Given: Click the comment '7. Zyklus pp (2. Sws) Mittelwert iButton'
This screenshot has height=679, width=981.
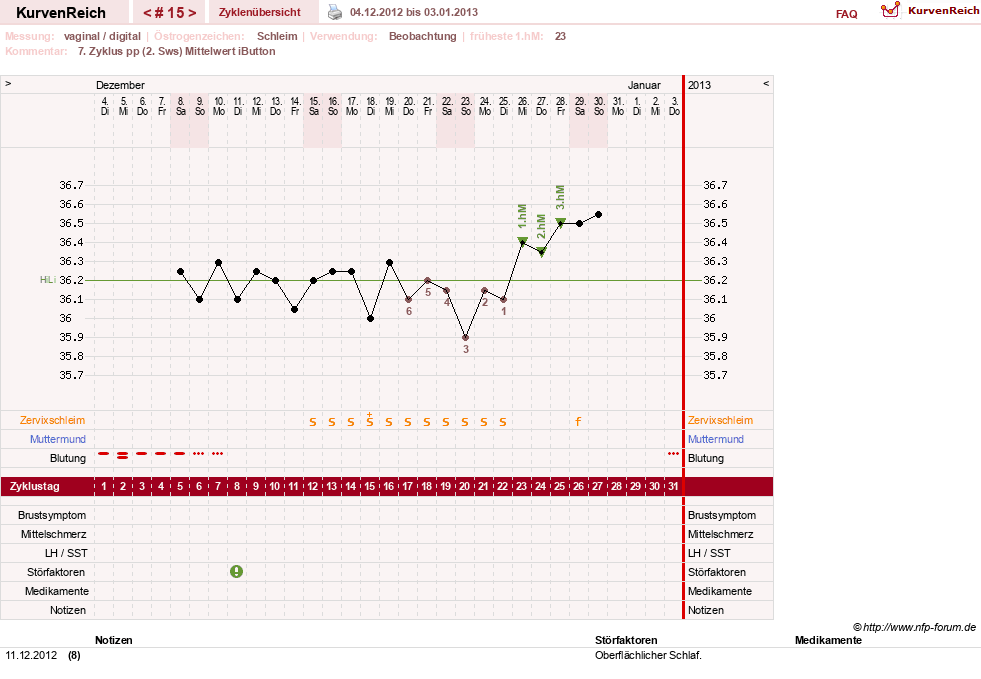Looking at the screenshot, I should pos(176,51).
